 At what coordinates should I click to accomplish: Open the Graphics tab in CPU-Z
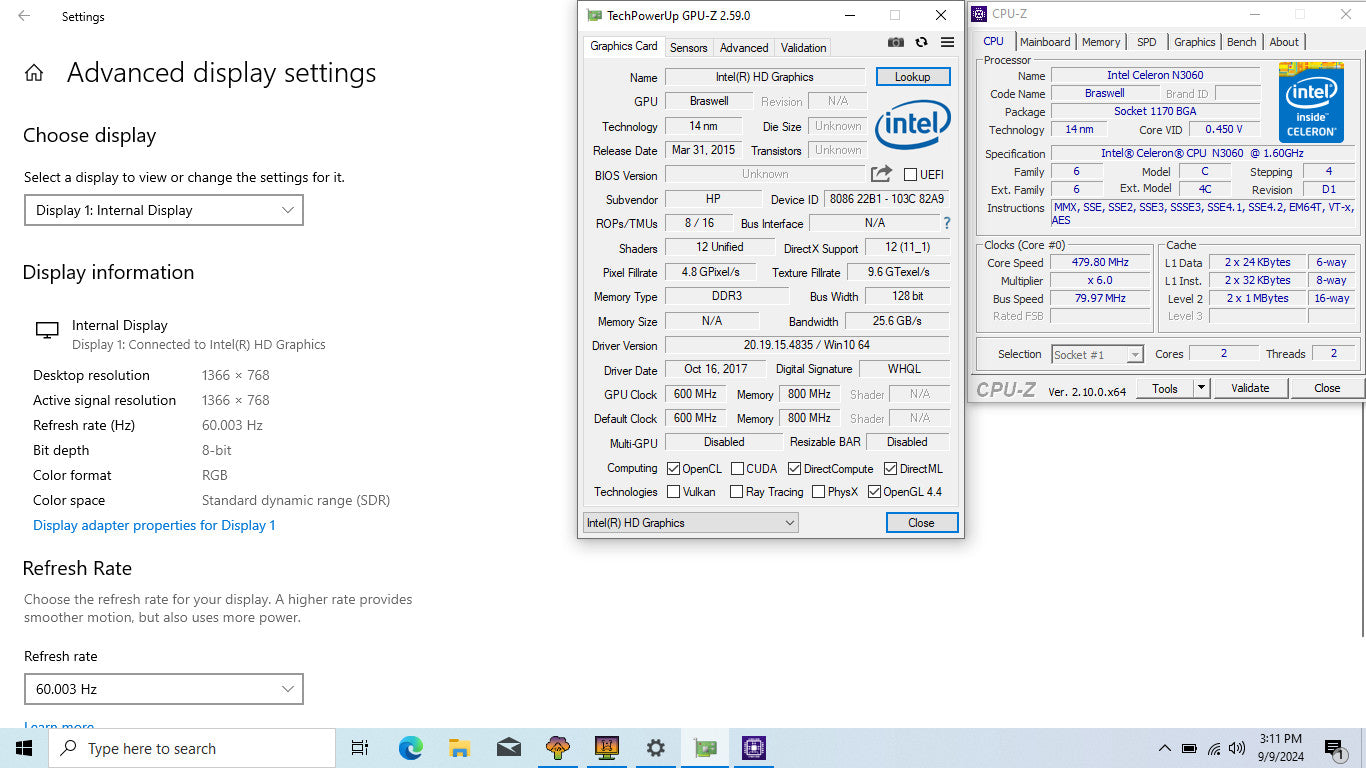pos(1194,42)
